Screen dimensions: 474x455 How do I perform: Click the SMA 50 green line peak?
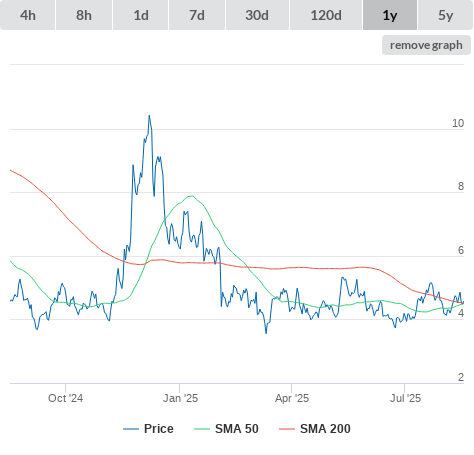coord(192,196)
